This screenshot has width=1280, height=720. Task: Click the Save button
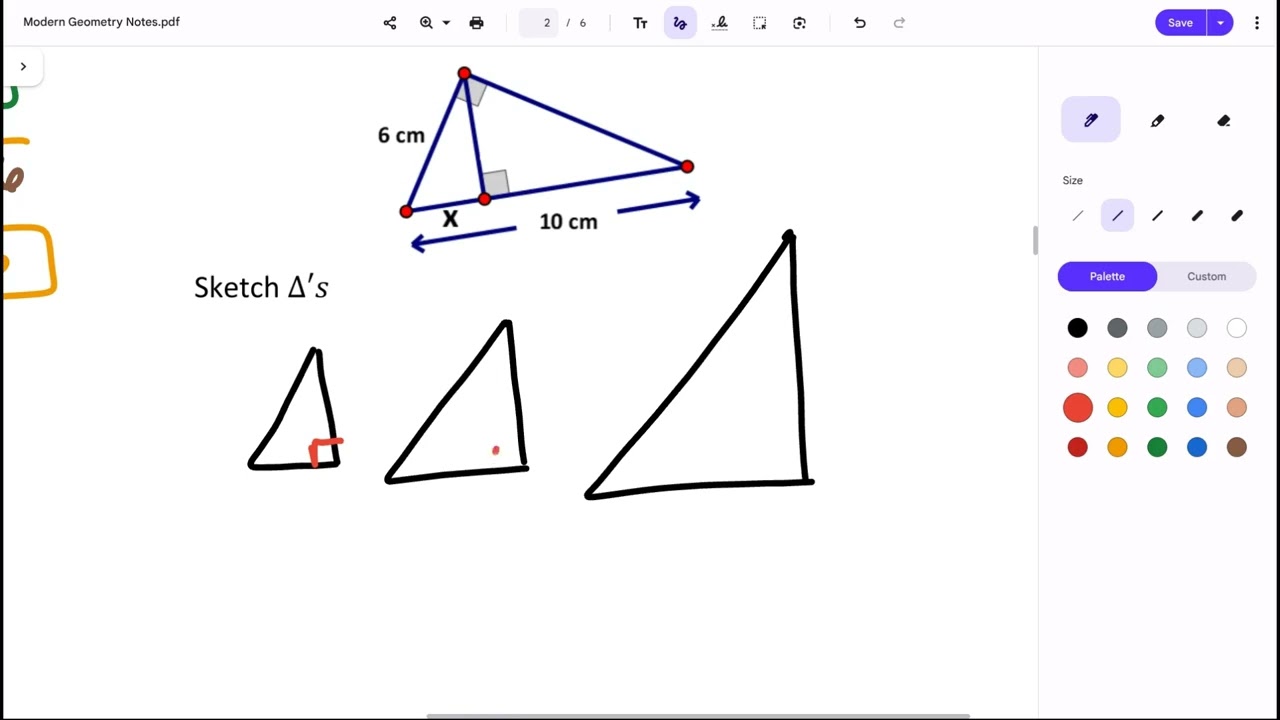click(1180, 23)
